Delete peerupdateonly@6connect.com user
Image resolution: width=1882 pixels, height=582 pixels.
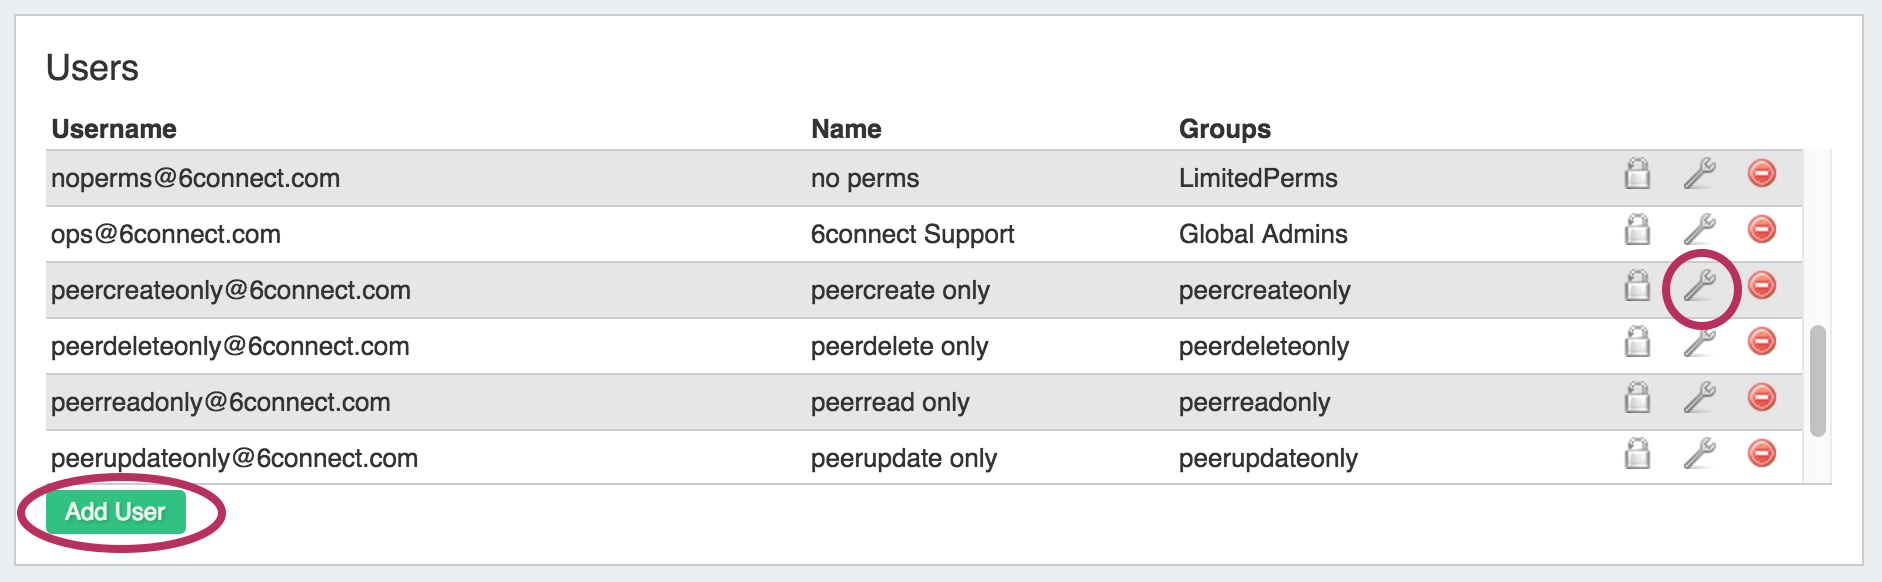coord(1761,453)
